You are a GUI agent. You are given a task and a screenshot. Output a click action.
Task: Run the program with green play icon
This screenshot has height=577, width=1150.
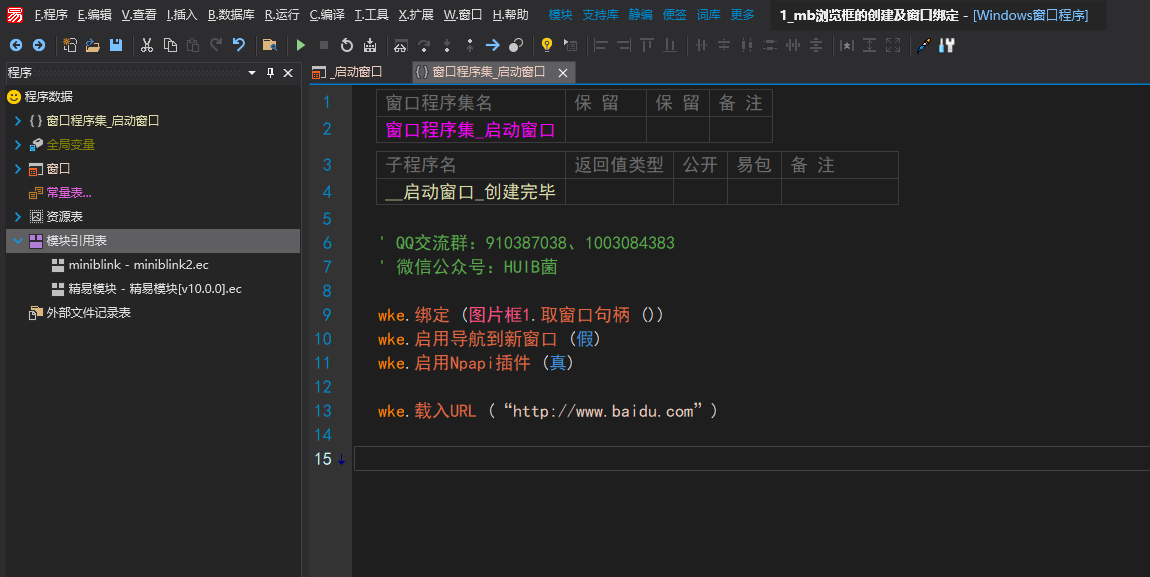[301, 45]
